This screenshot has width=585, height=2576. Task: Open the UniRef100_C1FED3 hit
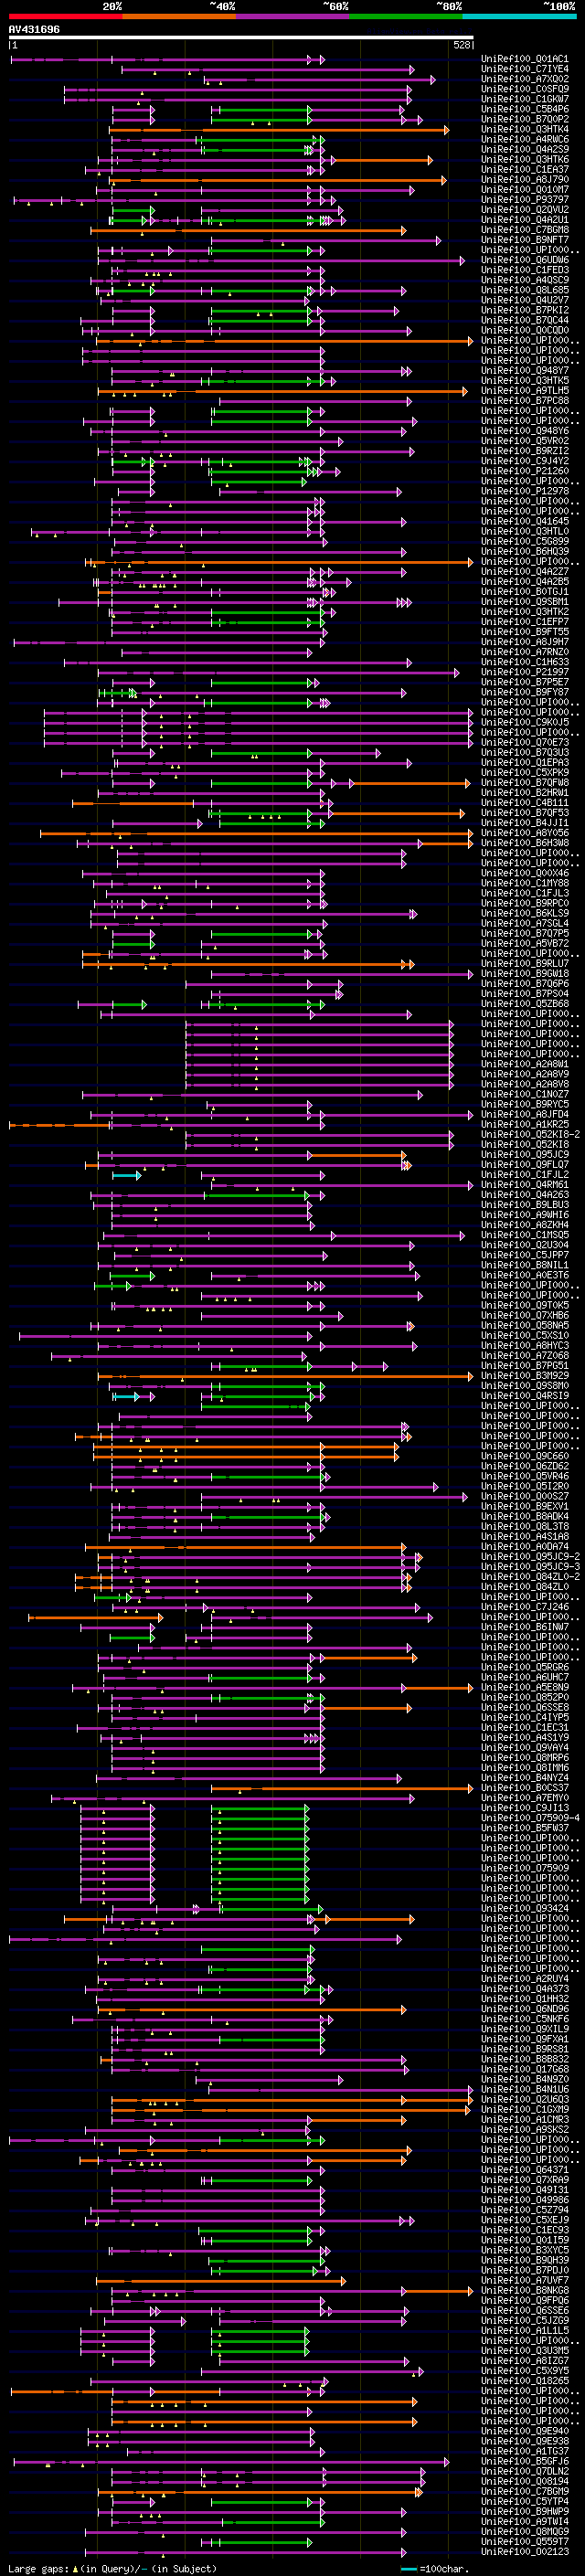point(524,270)
